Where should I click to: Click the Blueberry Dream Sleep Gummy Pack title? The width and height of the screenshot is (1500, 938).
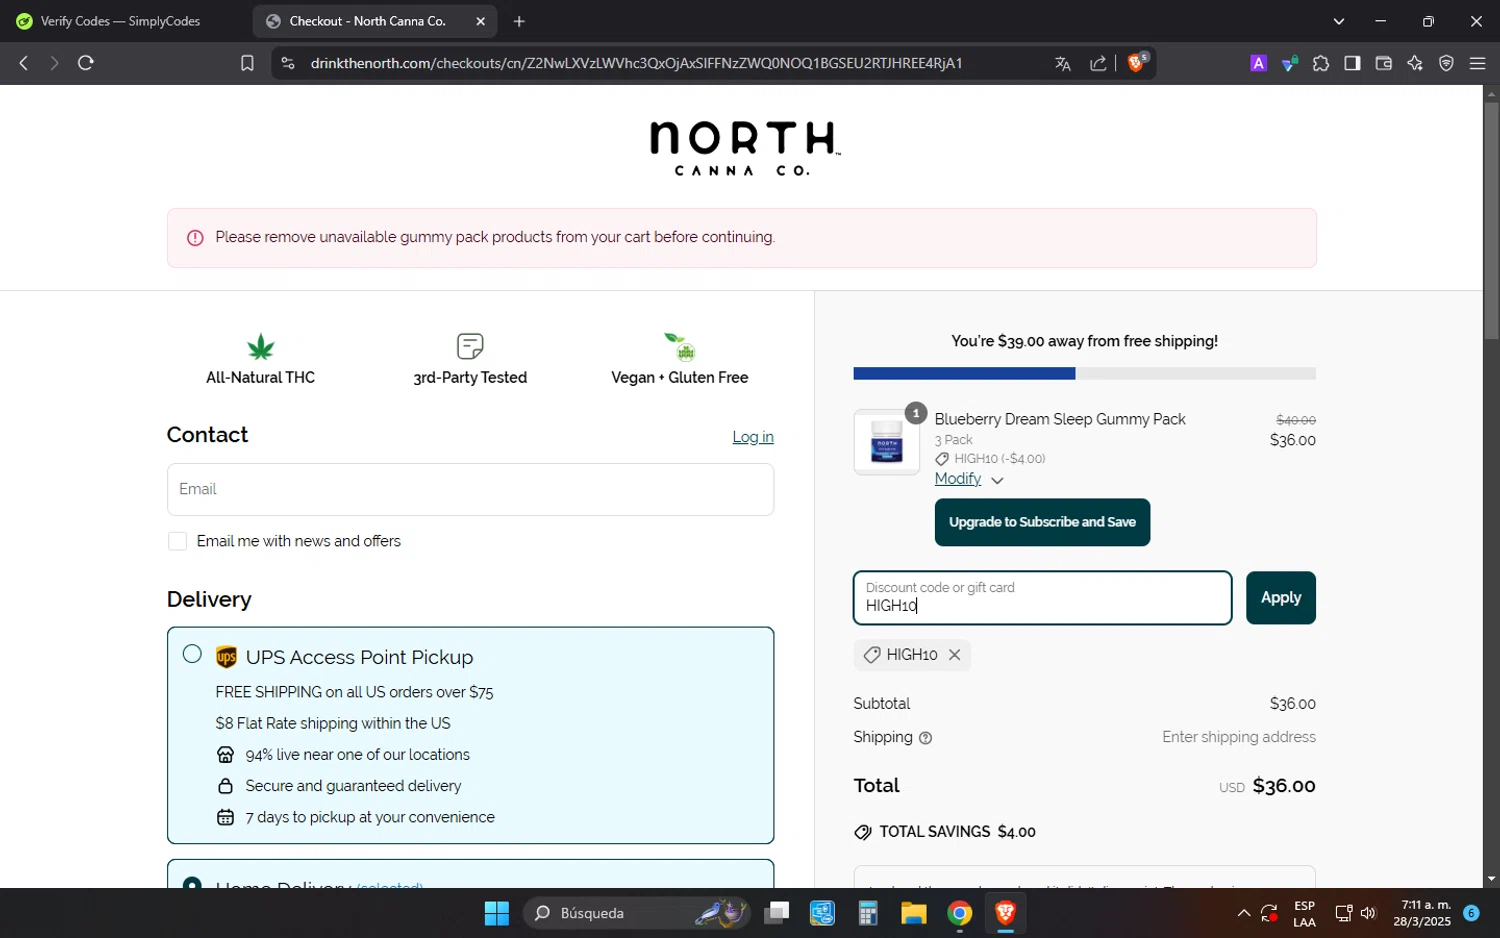(1060, 419)
